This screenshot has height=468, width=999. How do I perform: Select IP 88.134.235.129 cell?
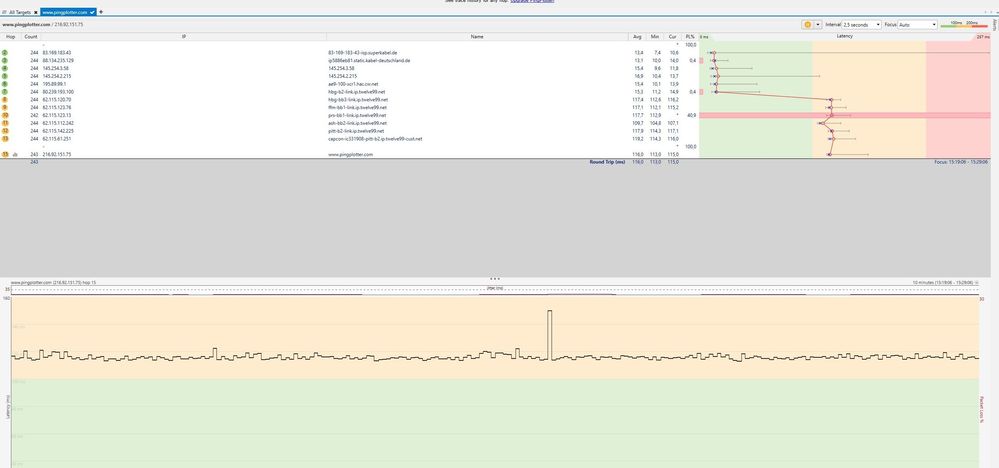click(58, 60)
